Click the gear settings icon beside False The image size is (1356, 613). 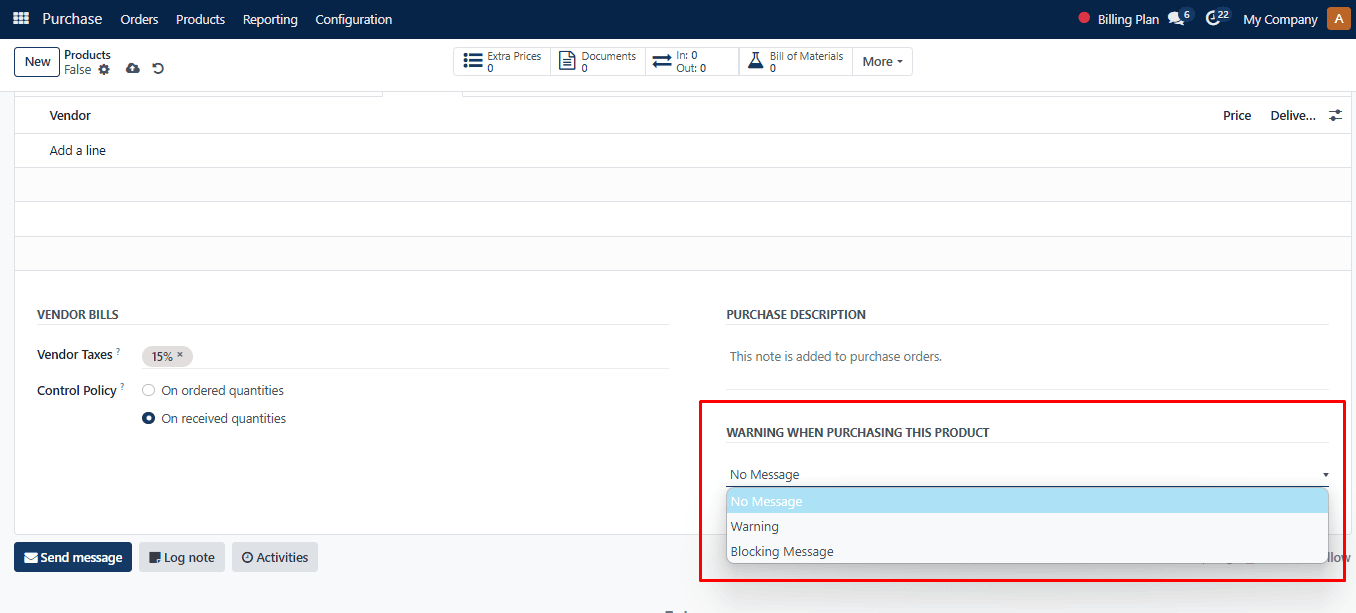[104, 70]
